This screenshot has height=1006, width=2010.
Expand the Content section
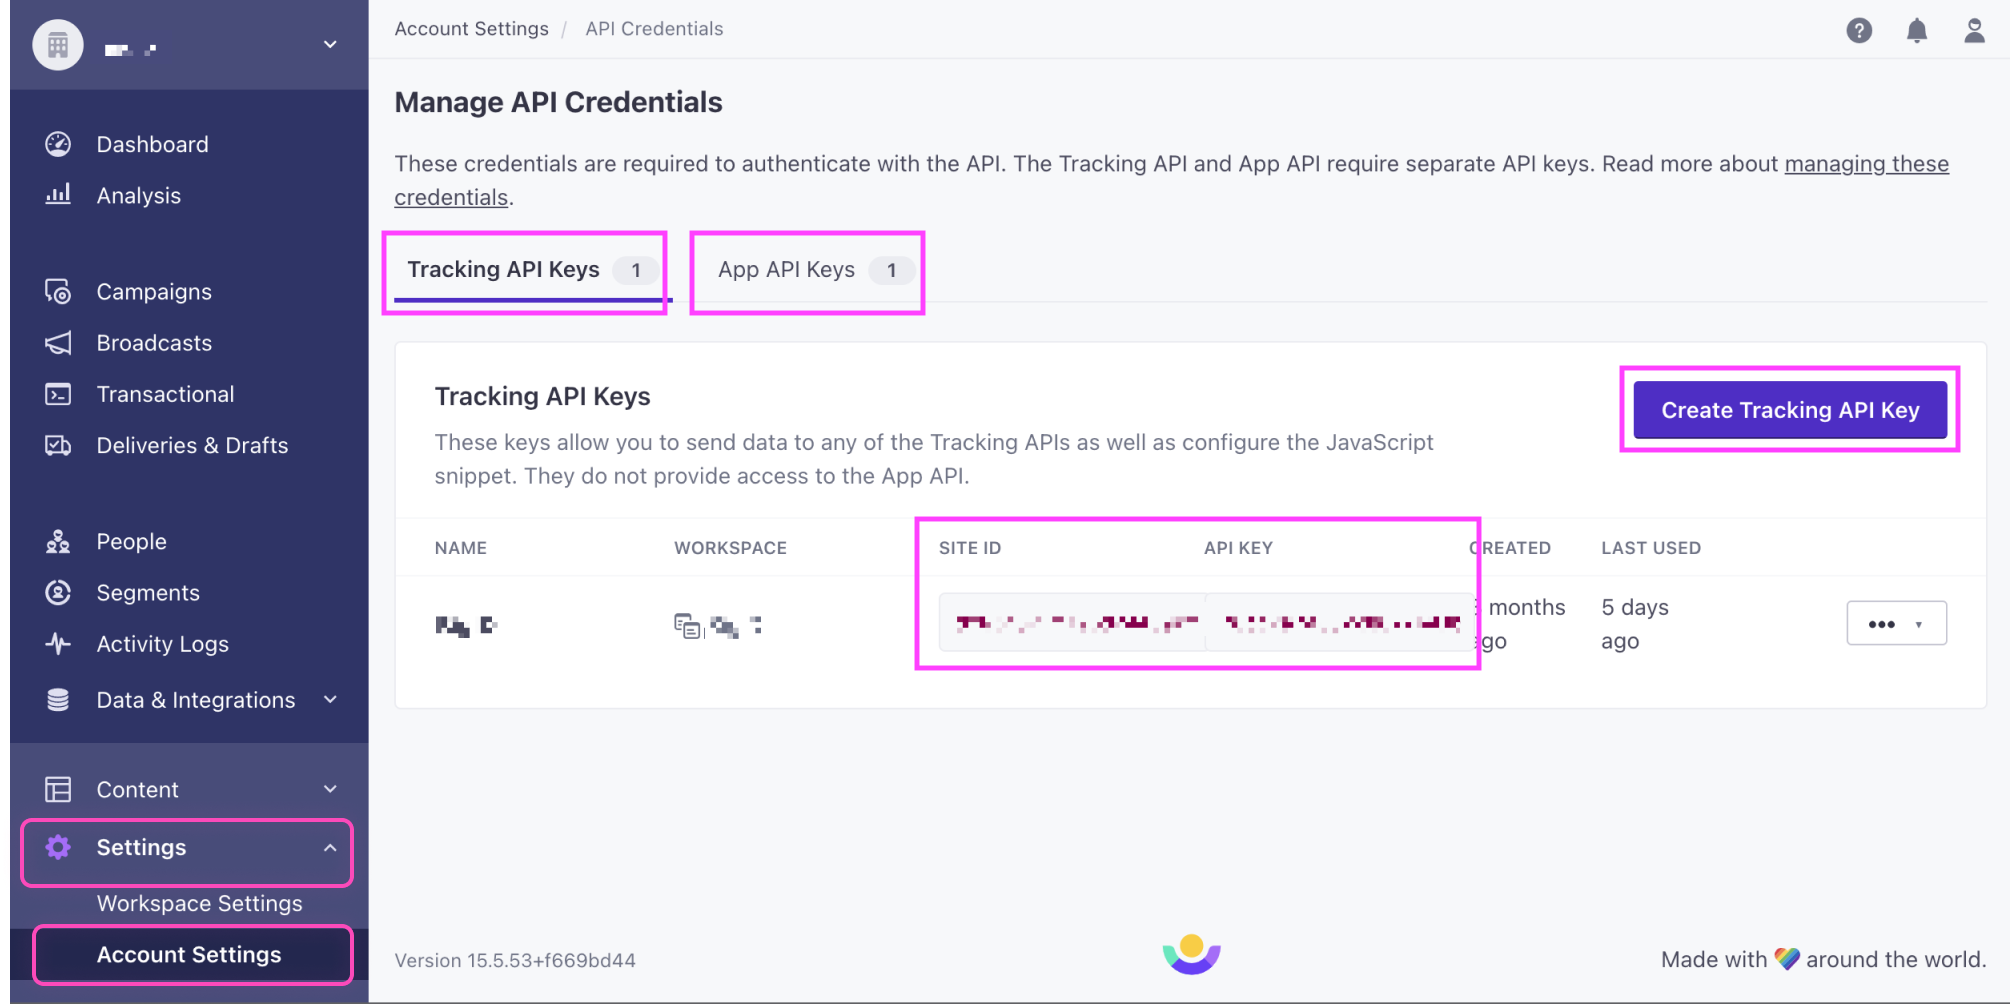tap(330, 789)
